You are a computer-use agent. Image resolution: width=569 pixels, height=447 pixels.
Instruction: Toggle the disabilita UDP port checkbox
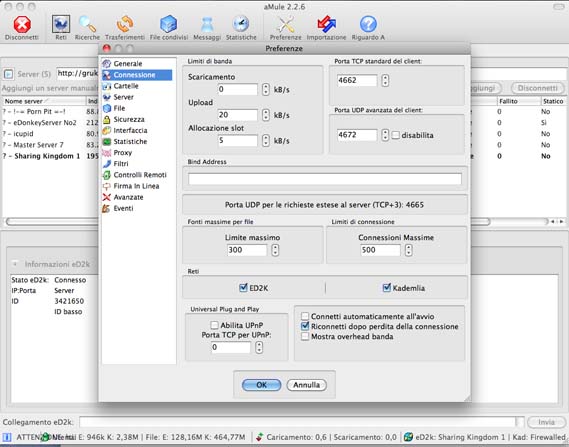396,135
